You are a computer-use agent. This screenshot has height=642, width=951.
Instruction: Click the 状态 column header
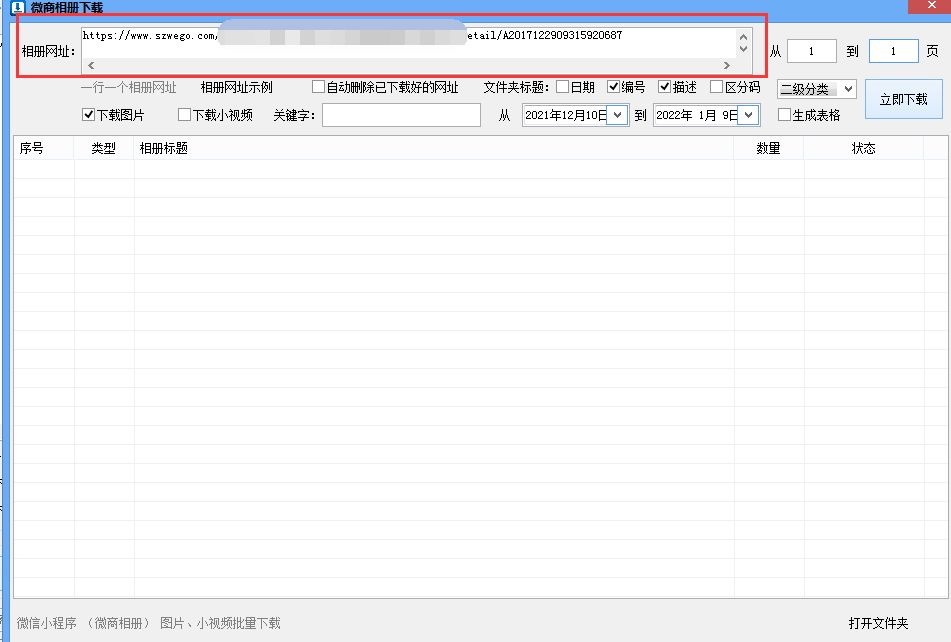pos(862,148)
